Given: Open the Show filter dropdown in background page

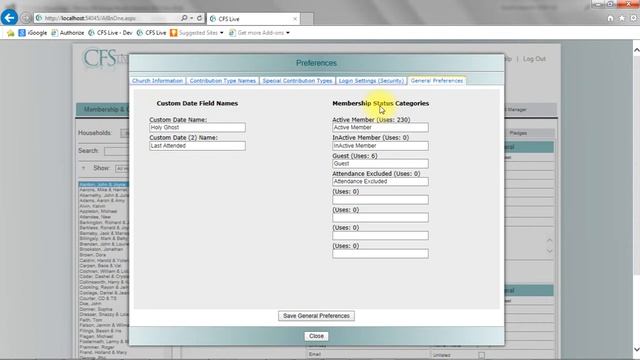Looking at the screenshot, I should (122, 169).
